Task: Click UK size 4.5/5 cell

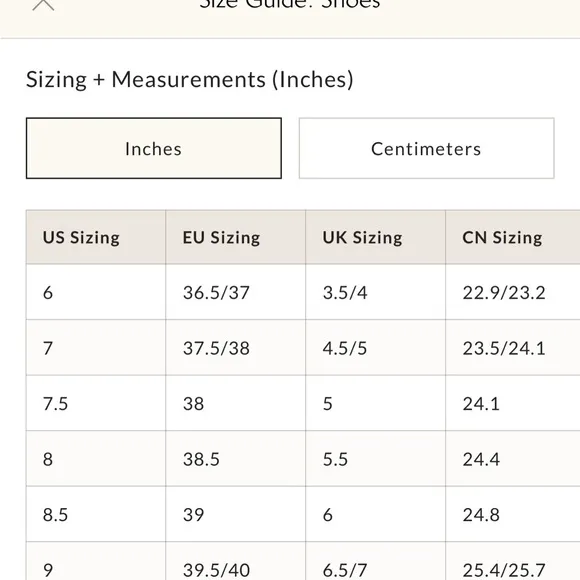Action: (x=375, y=347)
